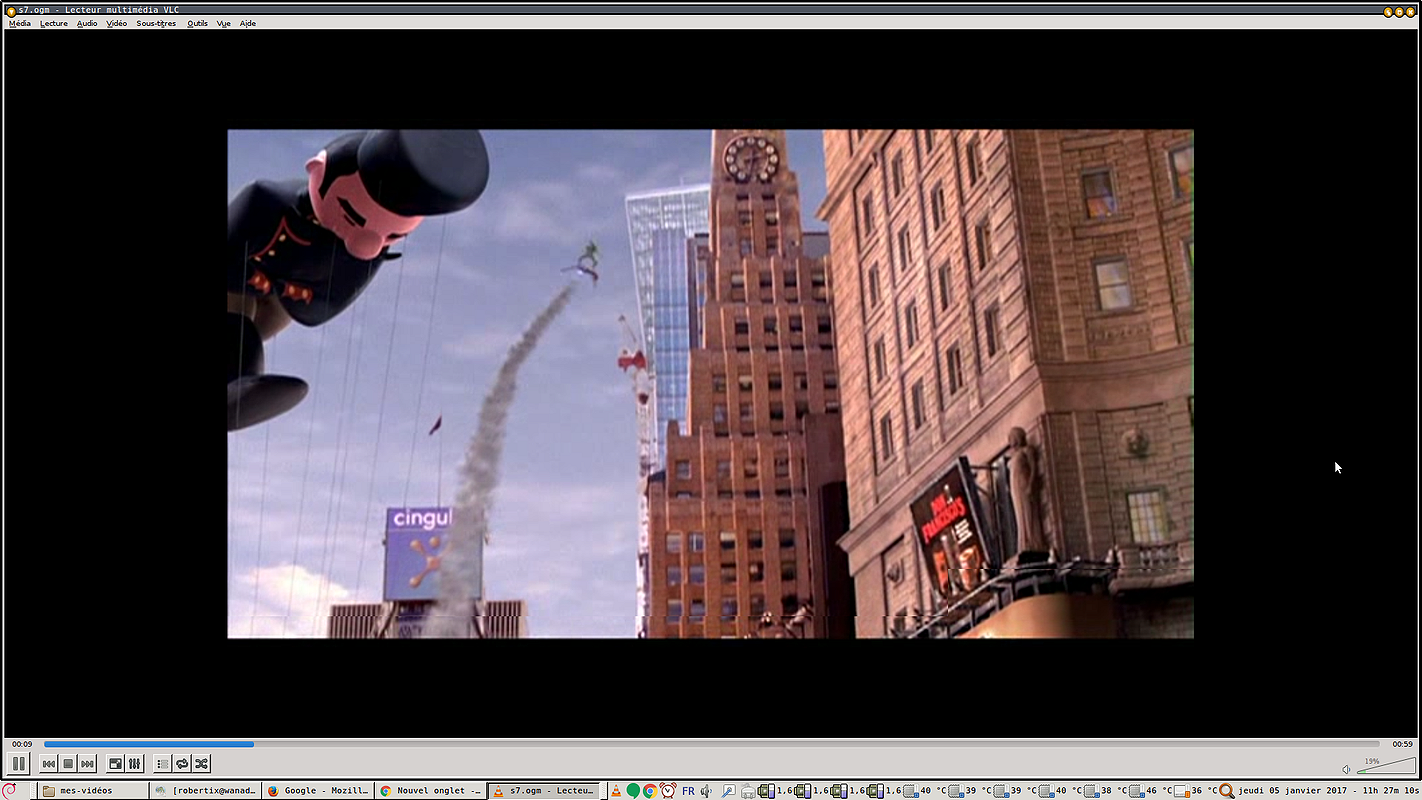Click the video display area
1422x800 pixels.
[710, 384]
